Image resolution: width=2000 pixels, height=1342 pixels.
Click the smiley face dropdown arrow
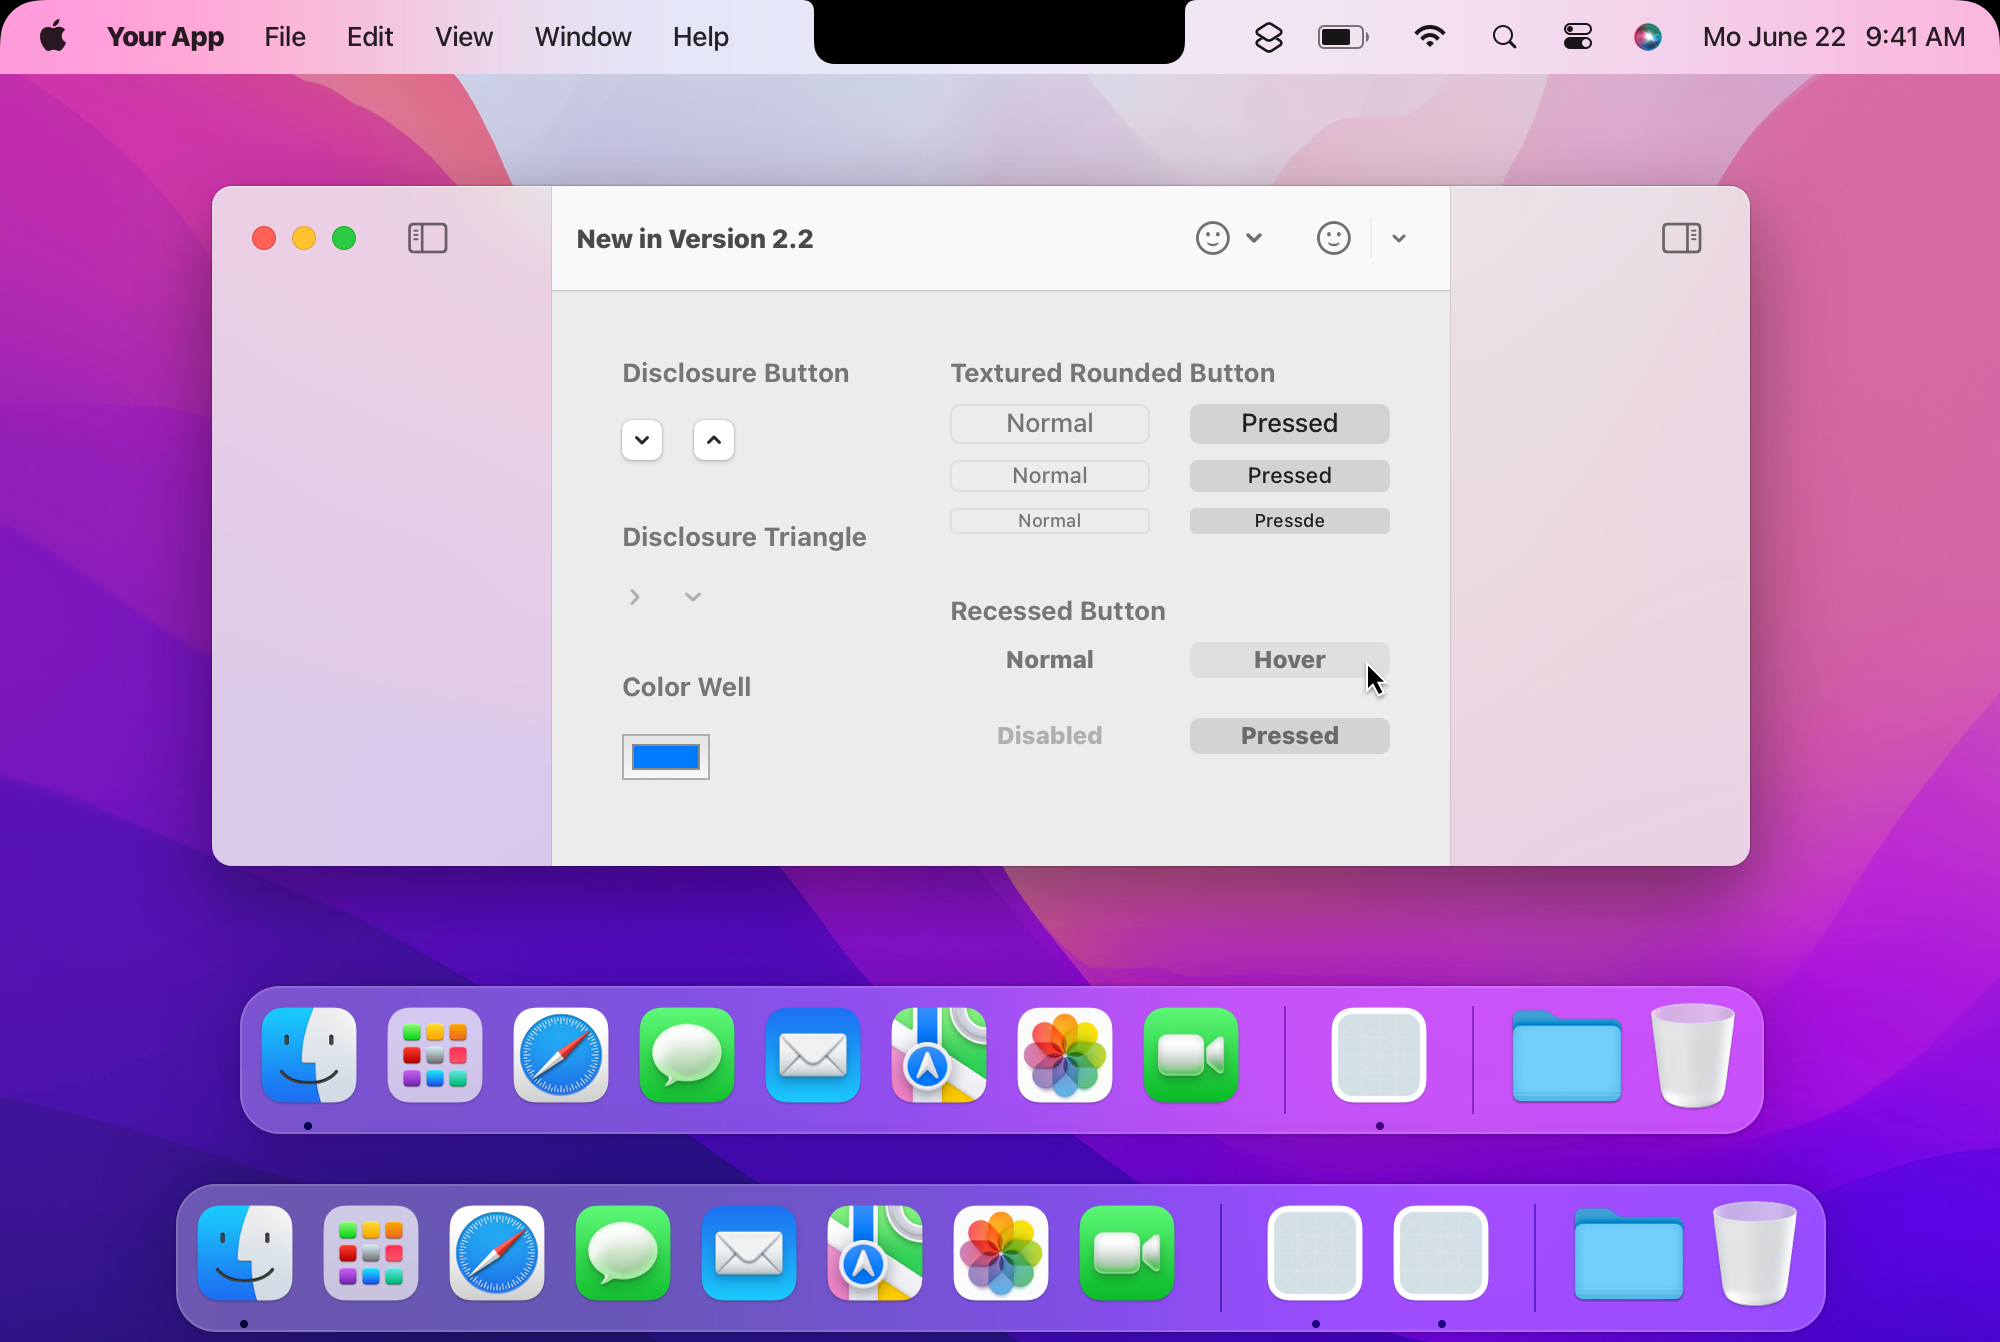click(1253, 238)
